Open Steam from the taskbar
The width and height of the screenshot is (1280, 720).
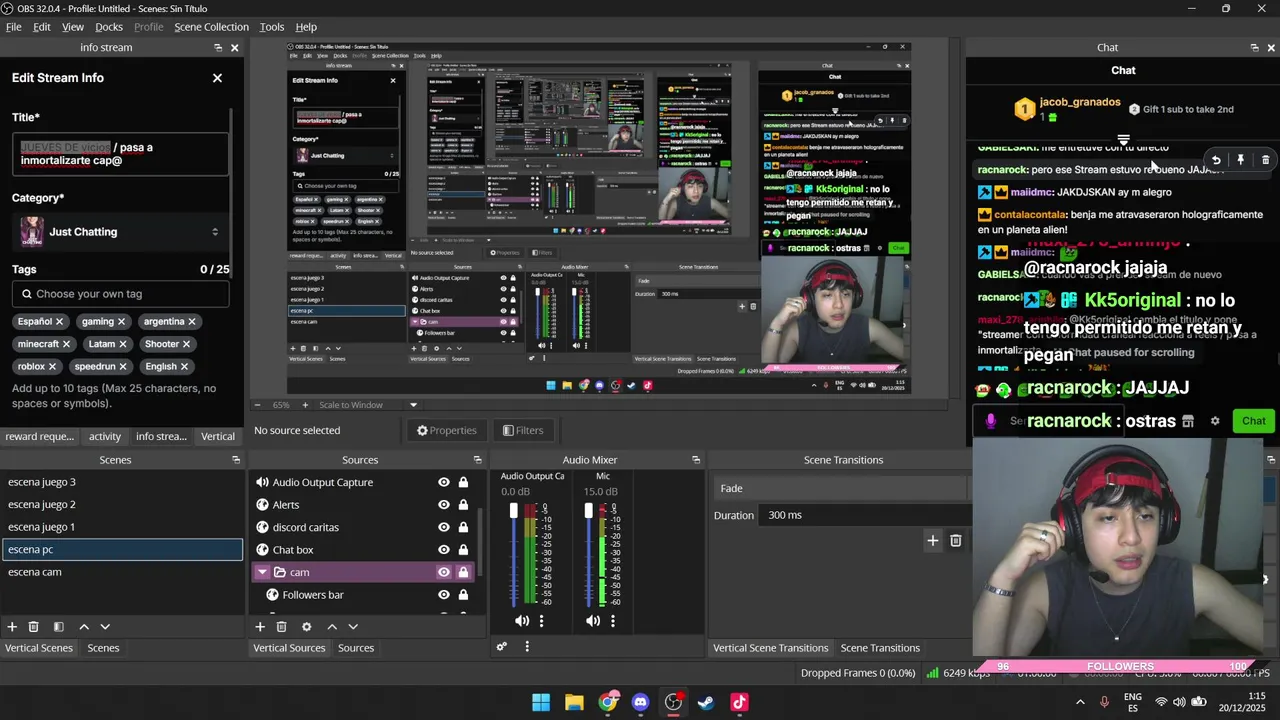[x=706, y=702]
